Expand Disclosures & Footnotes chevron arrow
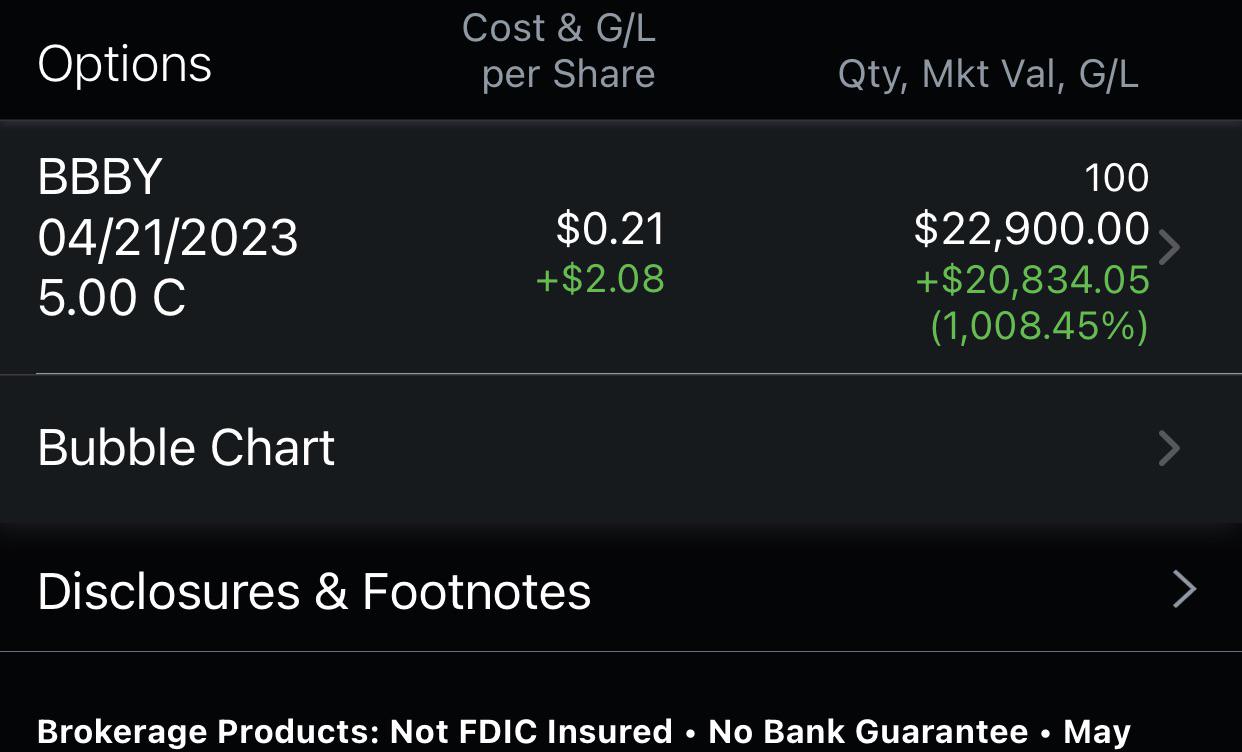Screen dimensions: 1242x752 pos(1184,590)
